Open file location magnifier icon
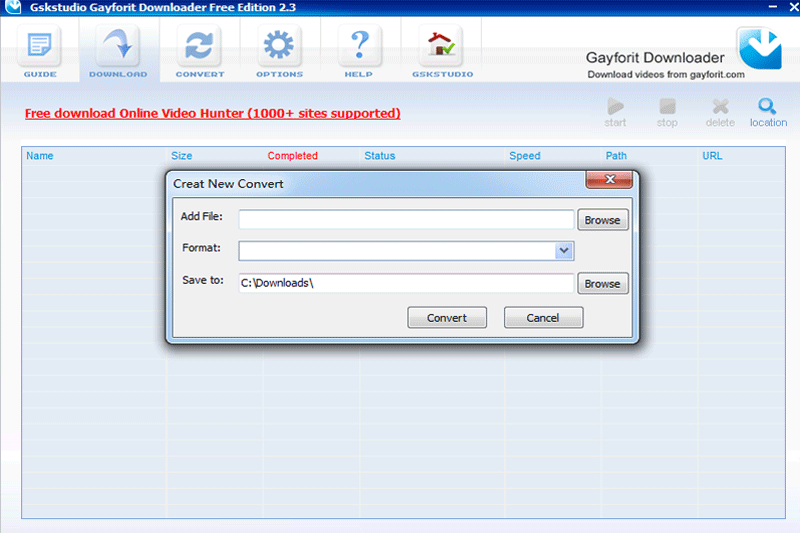The height and width of the screenshot is (533, 800). click(767, 106)
